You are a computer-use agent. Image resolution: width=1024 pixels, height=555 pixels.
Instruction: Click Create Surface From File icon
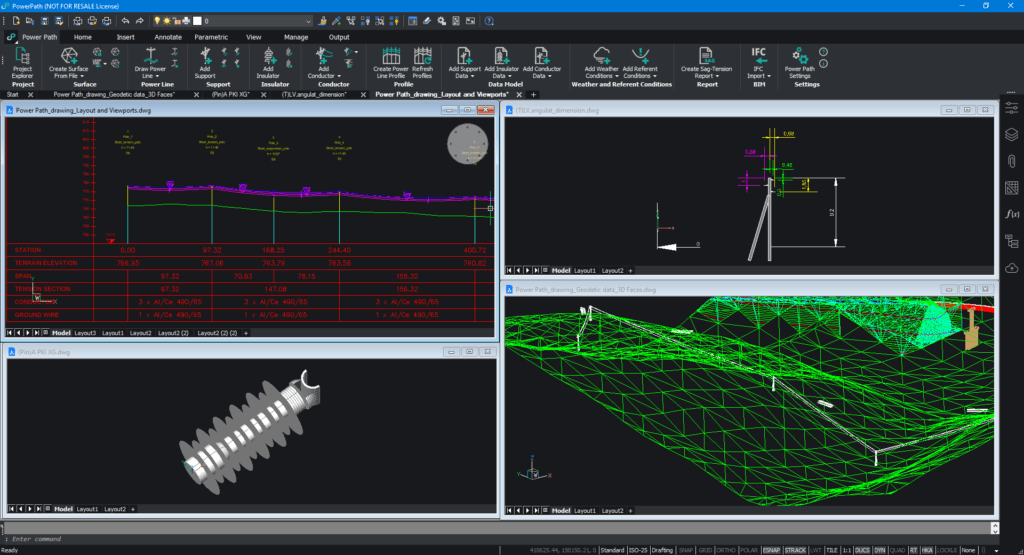click(x=68, y=56)
